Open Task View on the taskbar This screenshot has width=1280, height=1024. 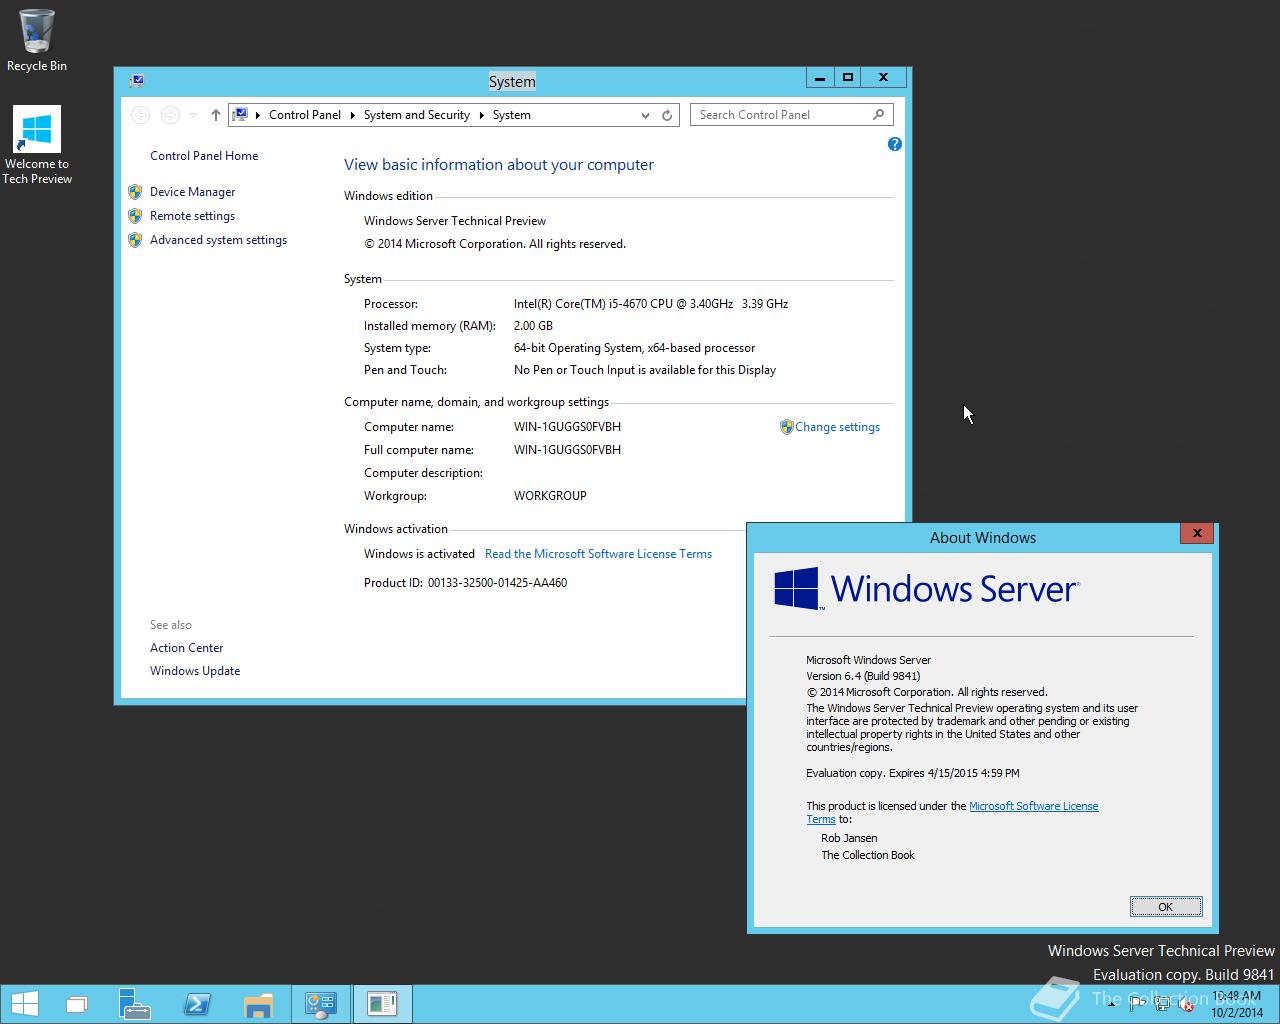[x=77, y=1004]
